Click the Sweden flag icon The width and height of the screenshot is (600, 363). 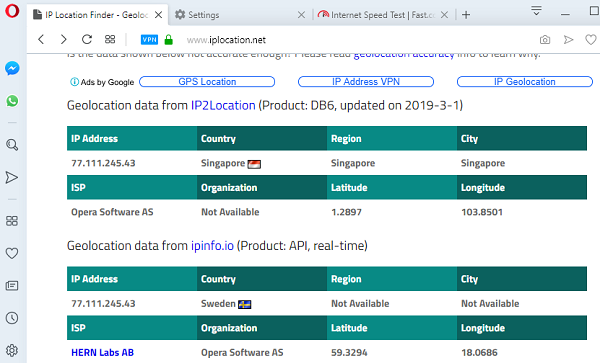[x=245, y=304]
